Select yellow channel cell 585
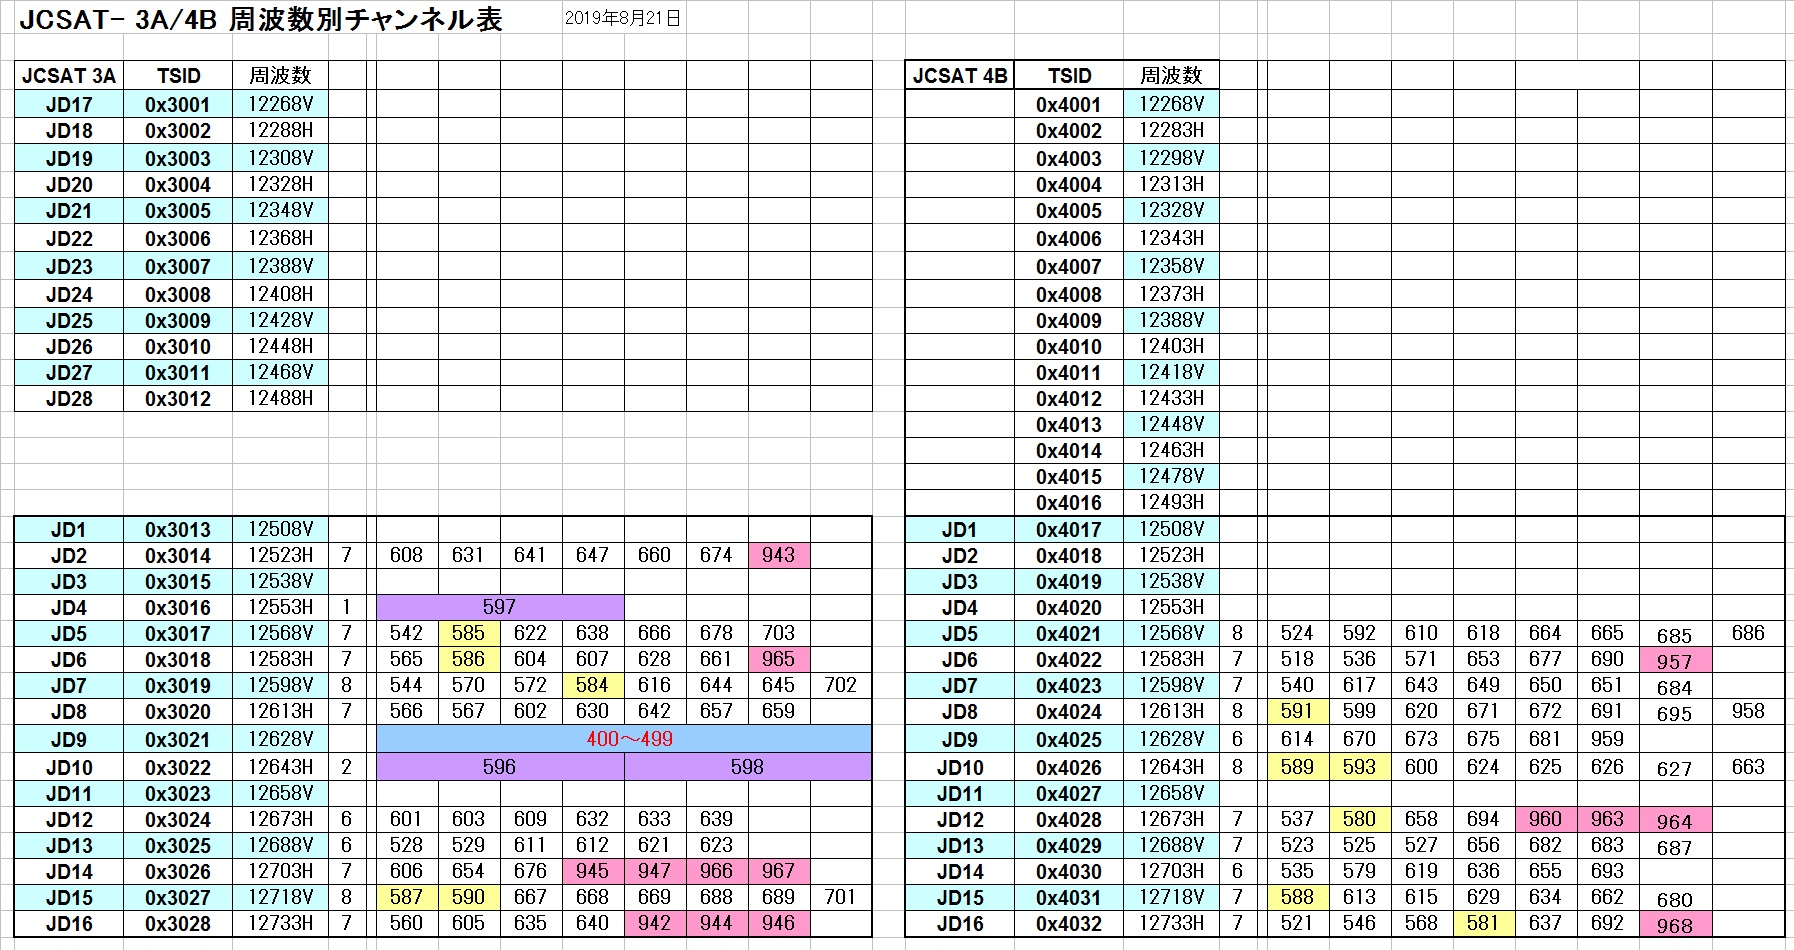 pos(468,633)
